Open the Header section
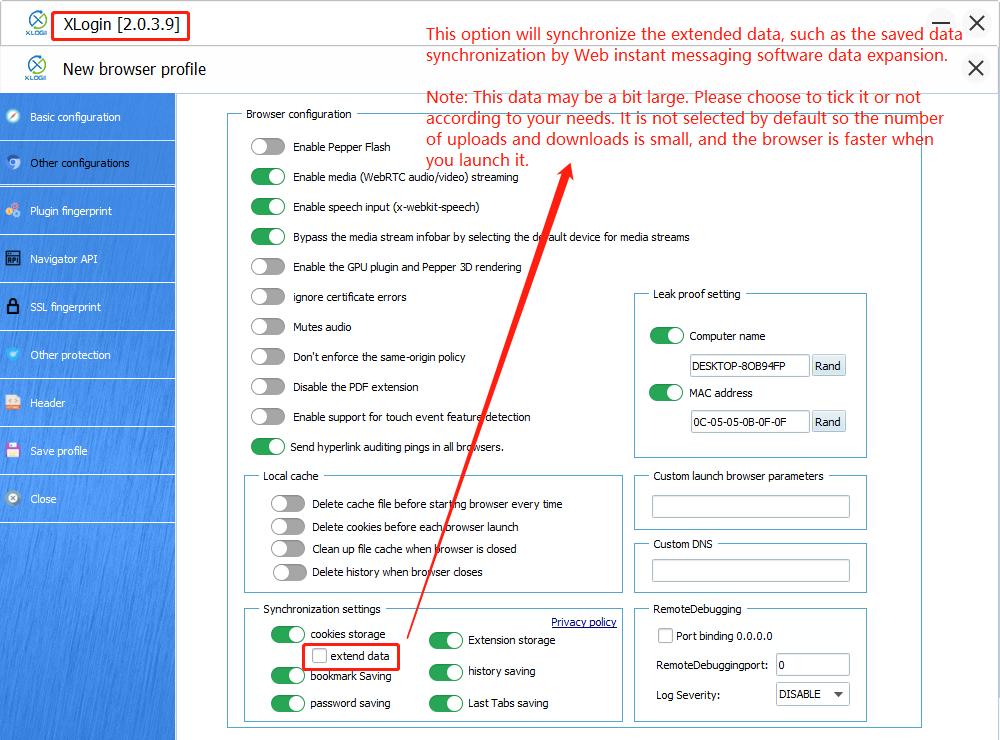The width and height of the screenshot is (1000, 740). 87,403
